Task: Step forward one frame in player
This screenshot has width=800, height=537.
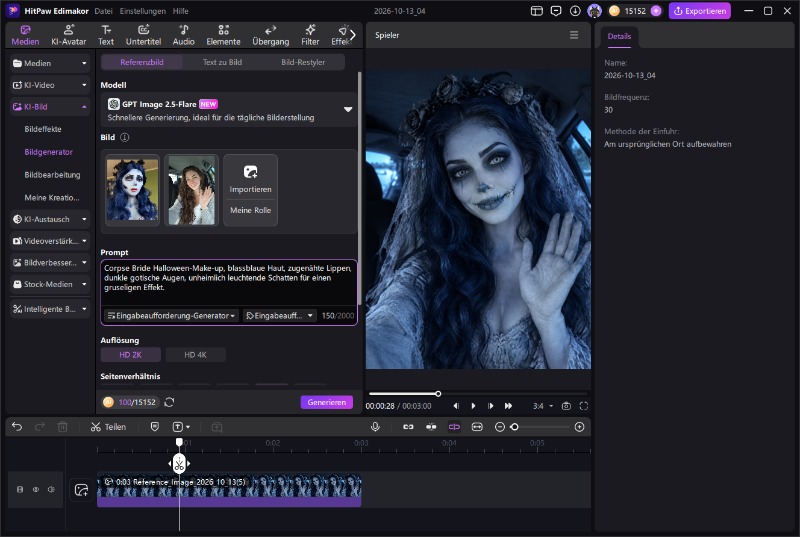Action: [x=490, y=406]
